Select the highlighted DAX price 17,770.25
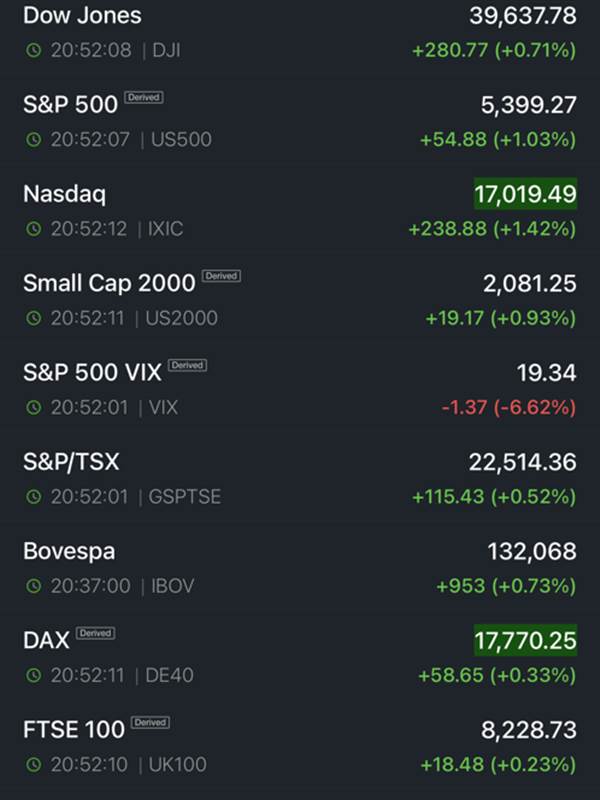Image resolution: width=600 pixels, height=800 pixels. [526, 640]
